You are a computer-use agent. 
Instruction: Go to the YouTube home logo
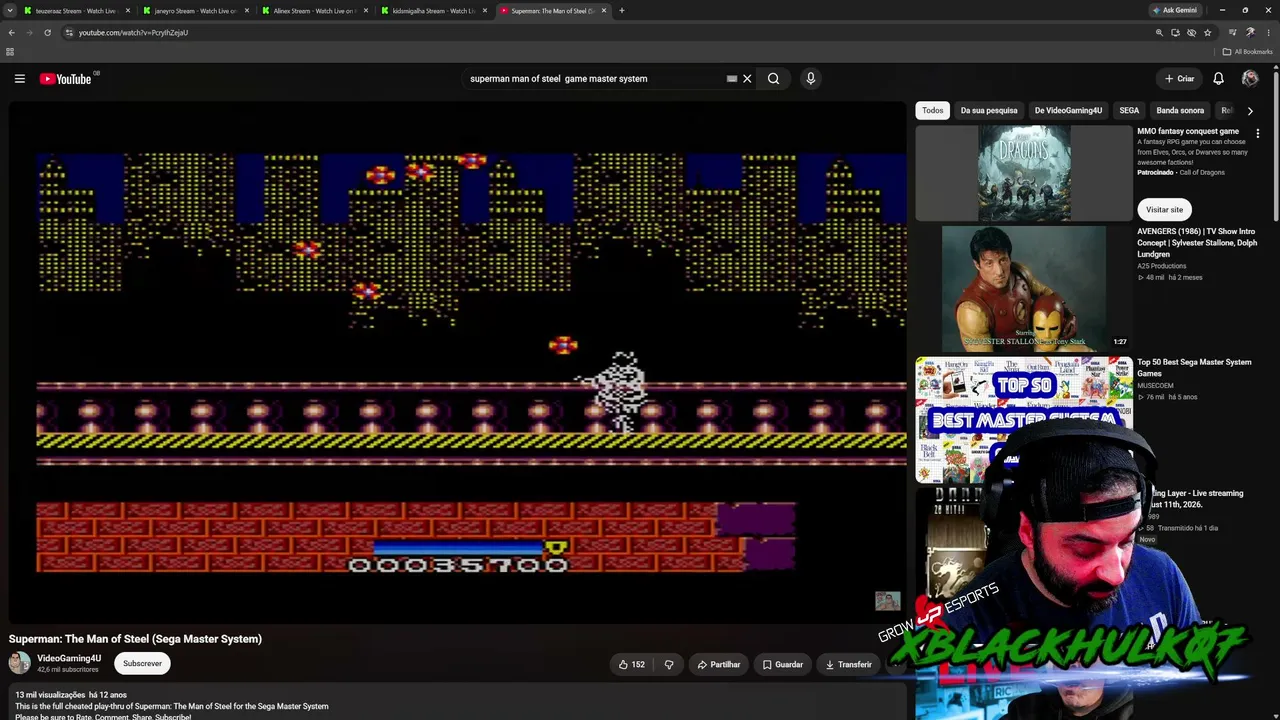point(66,79)
